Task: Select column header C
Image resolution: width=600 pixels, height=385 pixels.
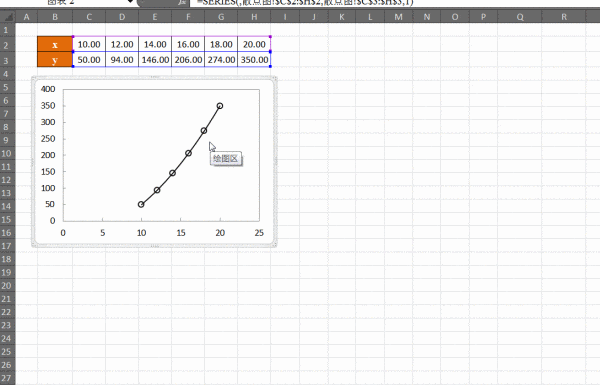Action: tap(89, 17)
